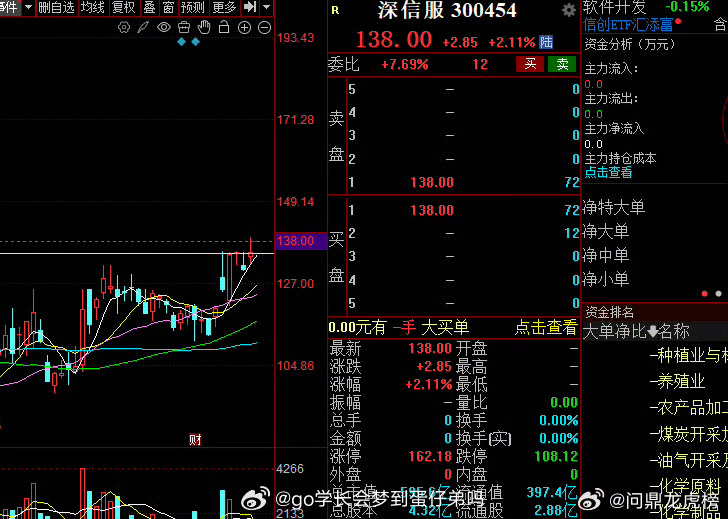Select the hand pan tool
Image resolution: width=728 pixels, height=519 pixels.
coord(204,27)
